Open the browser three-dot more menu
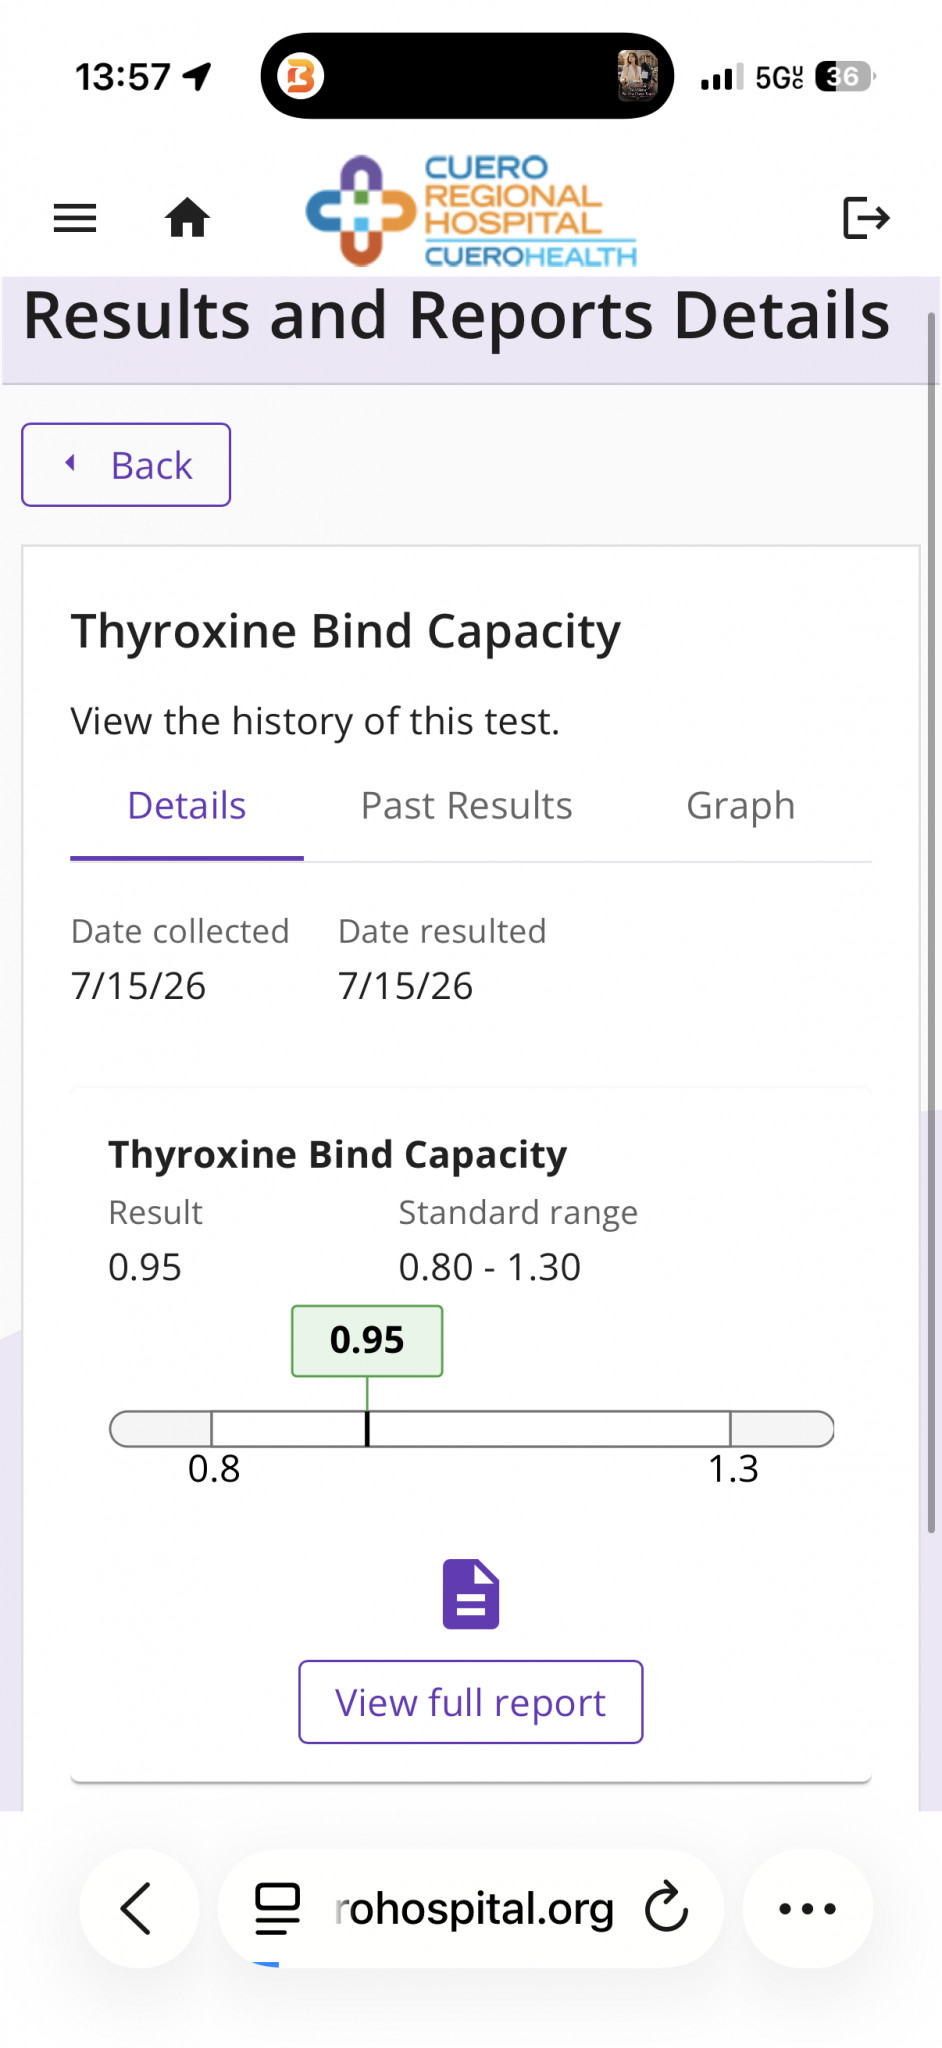Viewport: 942px width, 2048px height. [x=807, y=1908]
